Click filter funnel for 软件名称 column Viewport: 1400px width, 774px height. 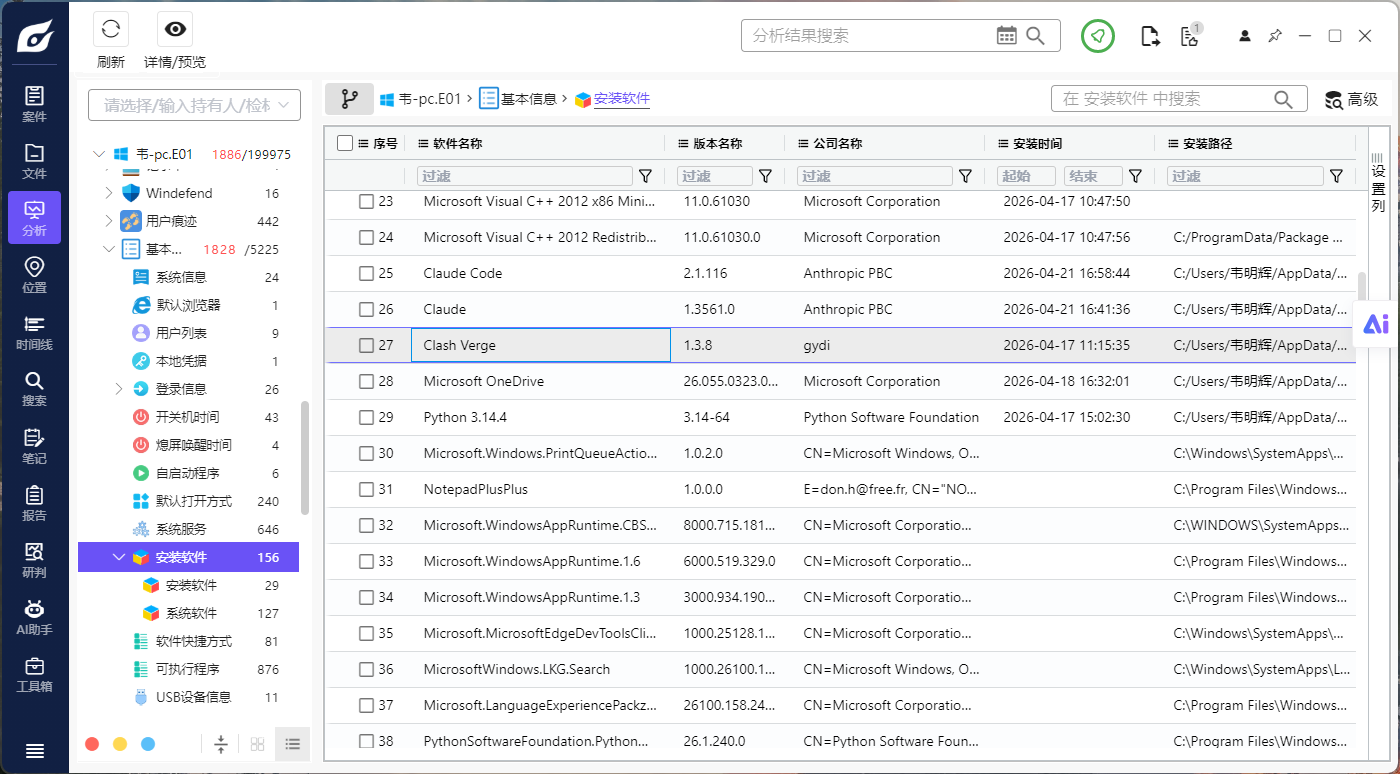click(x=646, y=176)
